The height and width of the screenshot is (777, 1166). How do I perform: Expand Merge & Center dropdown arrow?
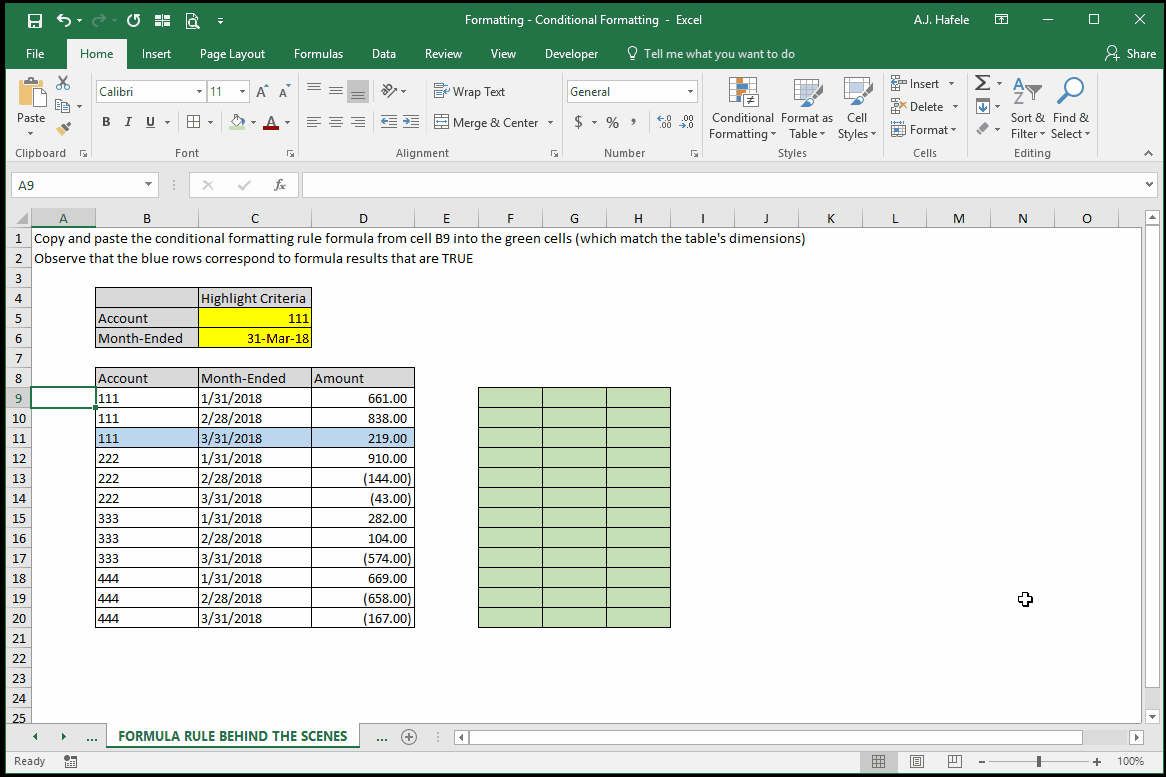pyautogui.click(x=550, y=123)
